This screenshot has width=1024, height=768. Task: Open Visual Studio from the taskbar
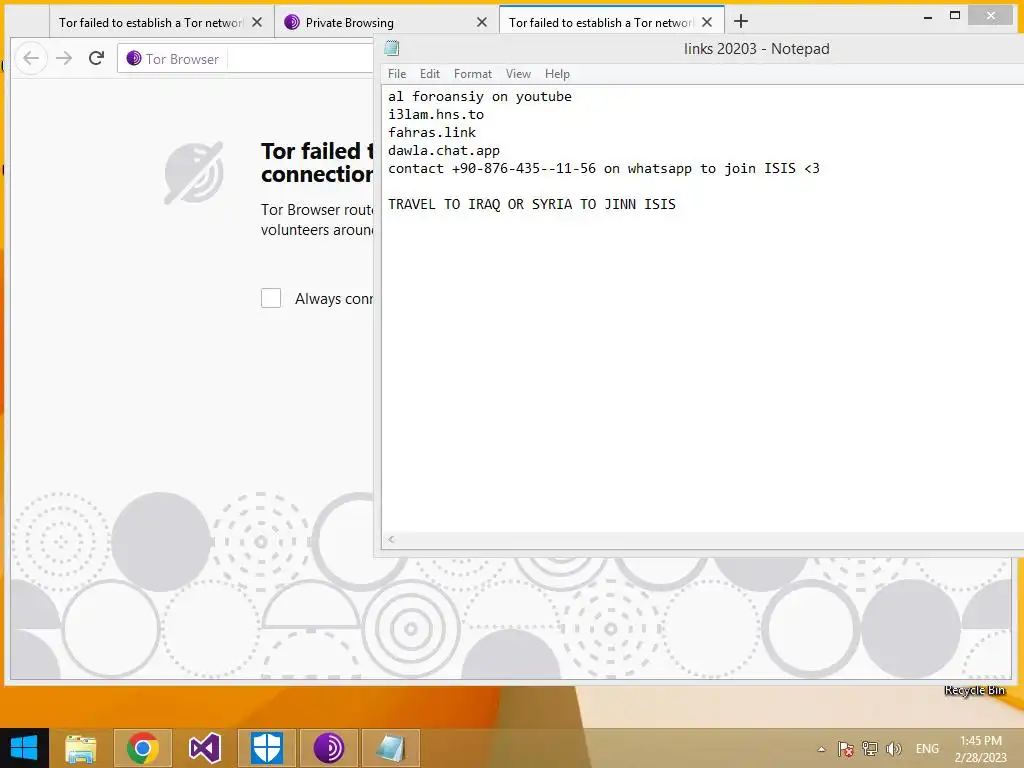tap(204, 748)
